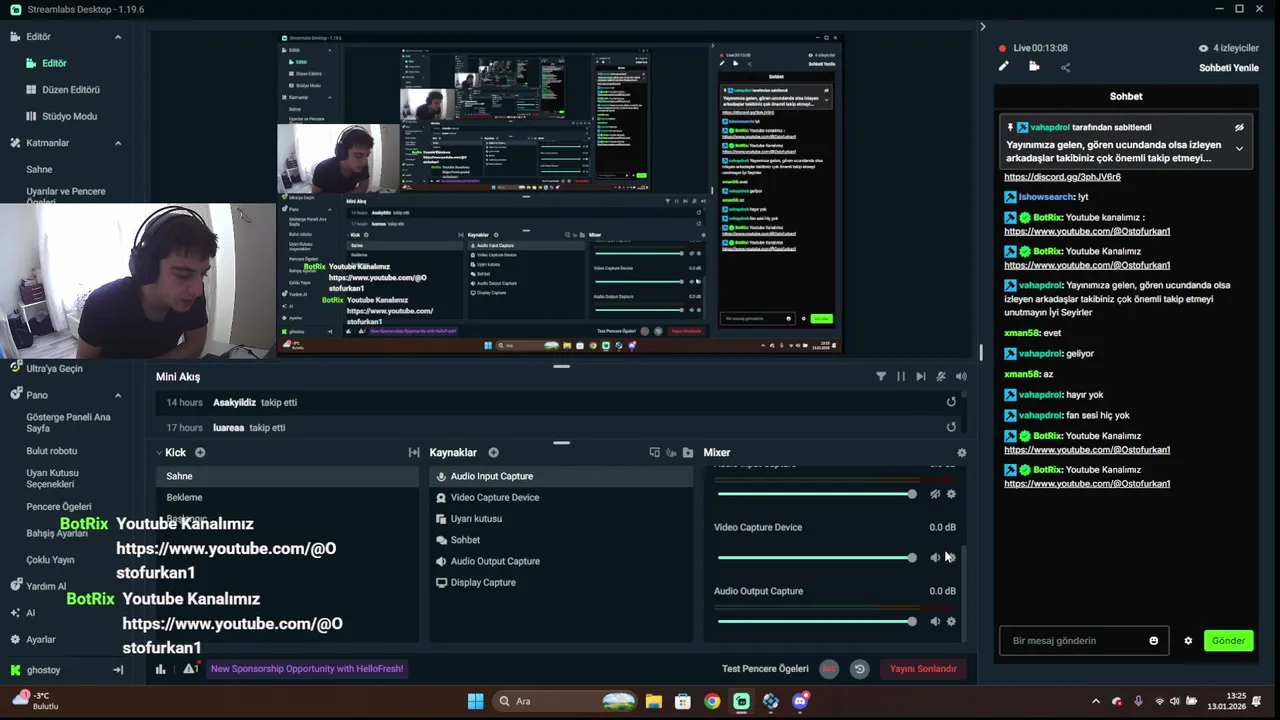Image resolution: width=1280 pixels, height=720 pixels.
Task: Open the notifications alert icon in footer
Action: (190, 669)
